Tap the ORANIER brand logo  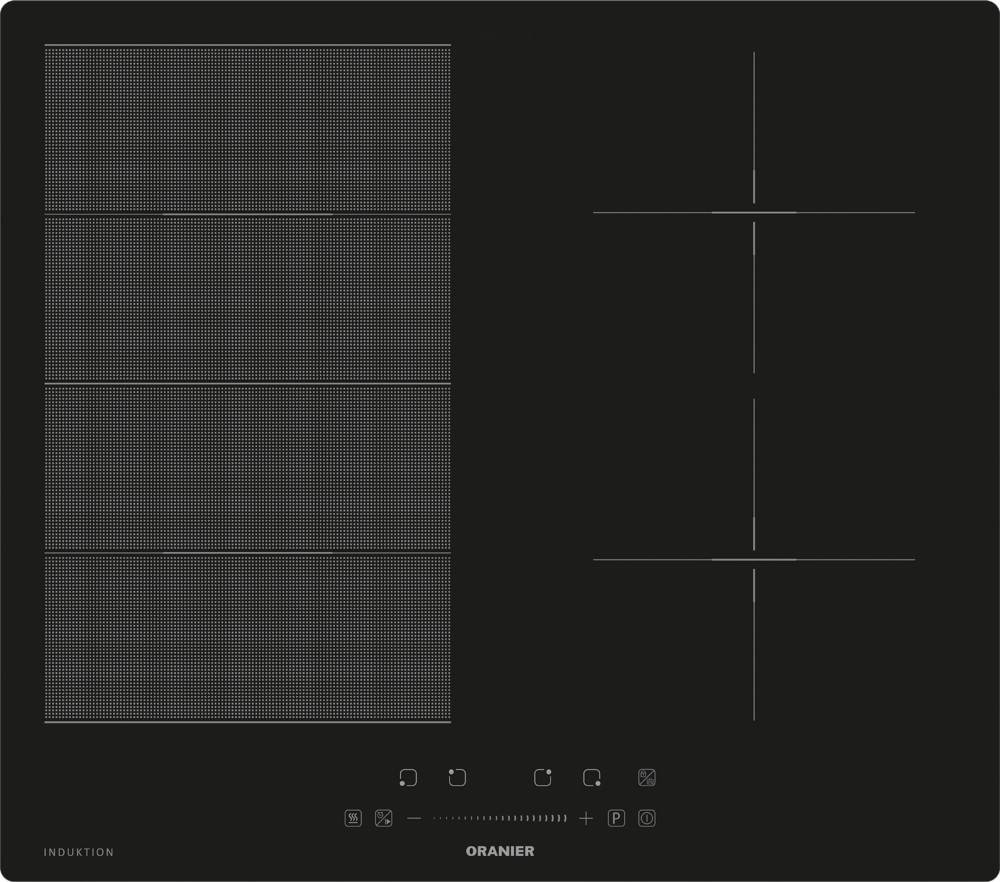point(500,851)
